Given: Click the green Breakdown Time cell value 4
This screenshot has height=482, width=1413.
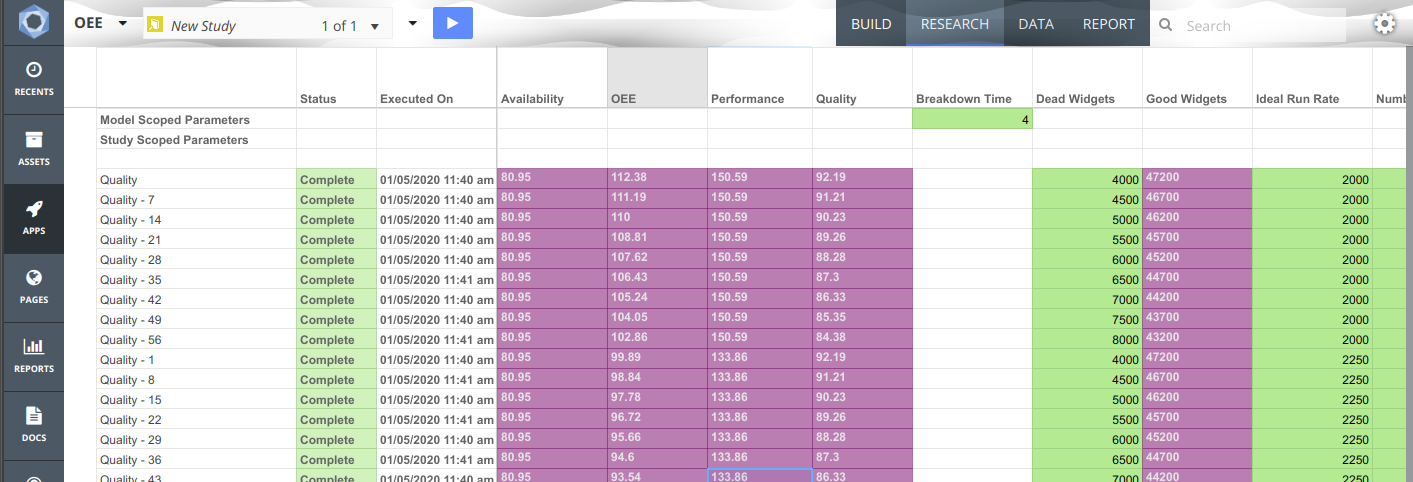Looking at the screenshot, I should 971,119.
